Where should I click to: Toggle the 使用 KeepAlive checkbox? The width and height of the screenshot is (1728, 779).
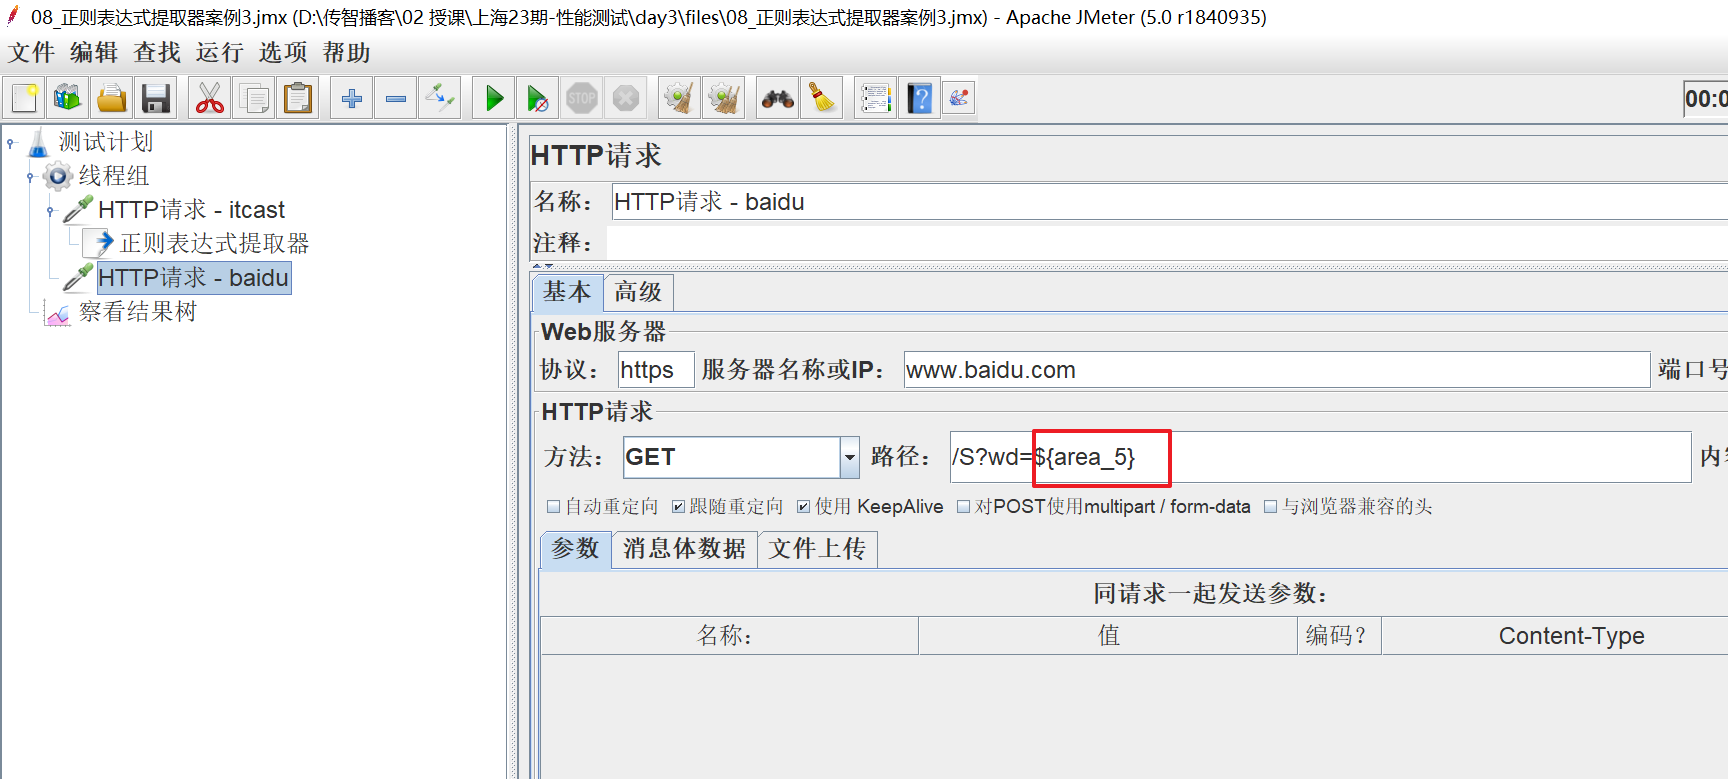[803, 507]
